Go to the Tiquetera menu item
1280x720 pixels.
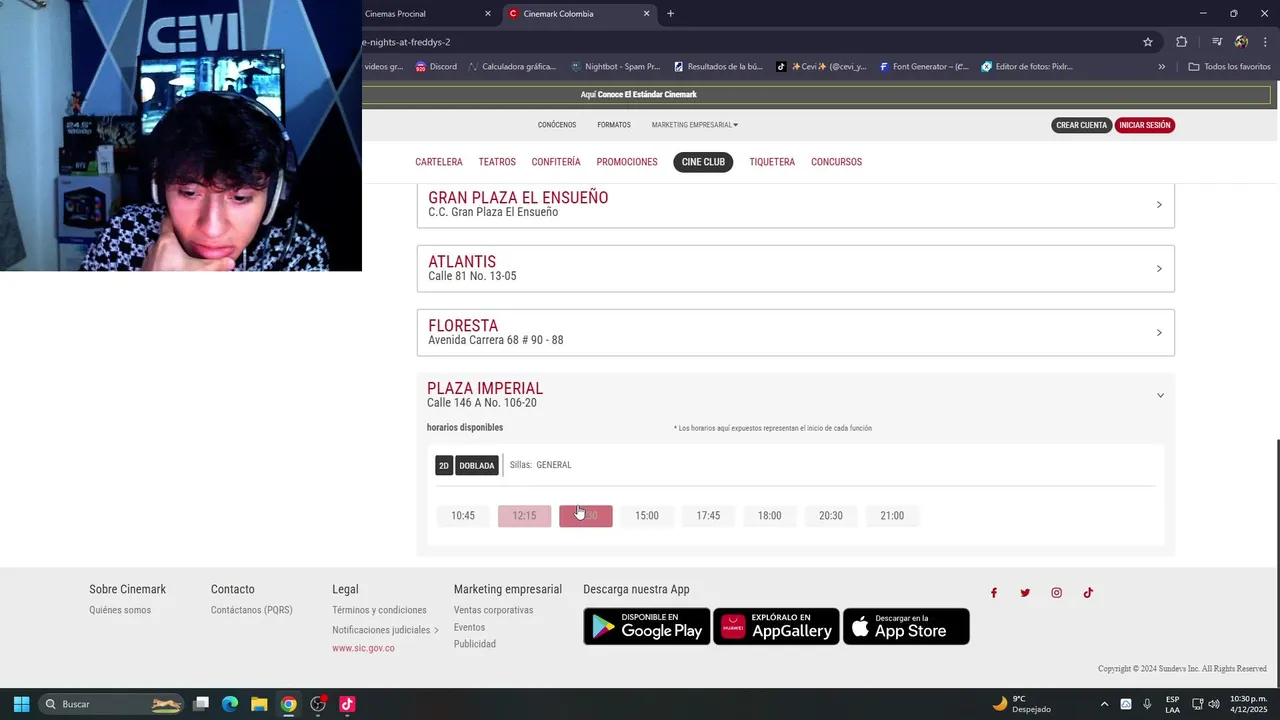point(772,162)
